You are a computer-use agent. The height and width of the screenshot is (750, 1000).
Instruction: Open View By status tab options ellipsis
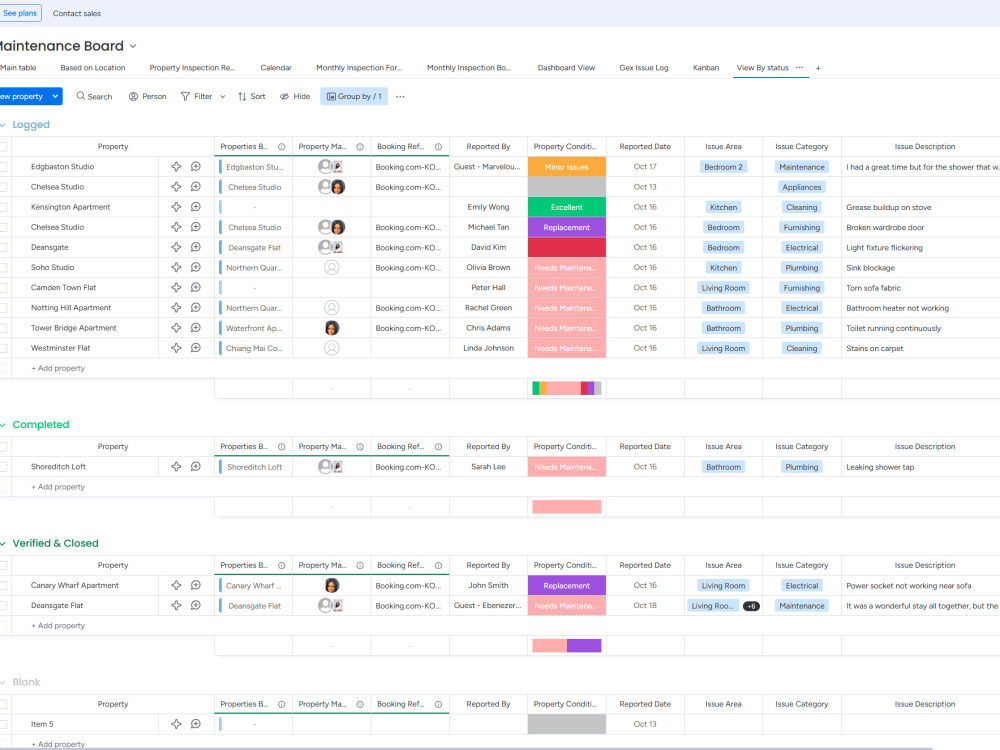799,67
